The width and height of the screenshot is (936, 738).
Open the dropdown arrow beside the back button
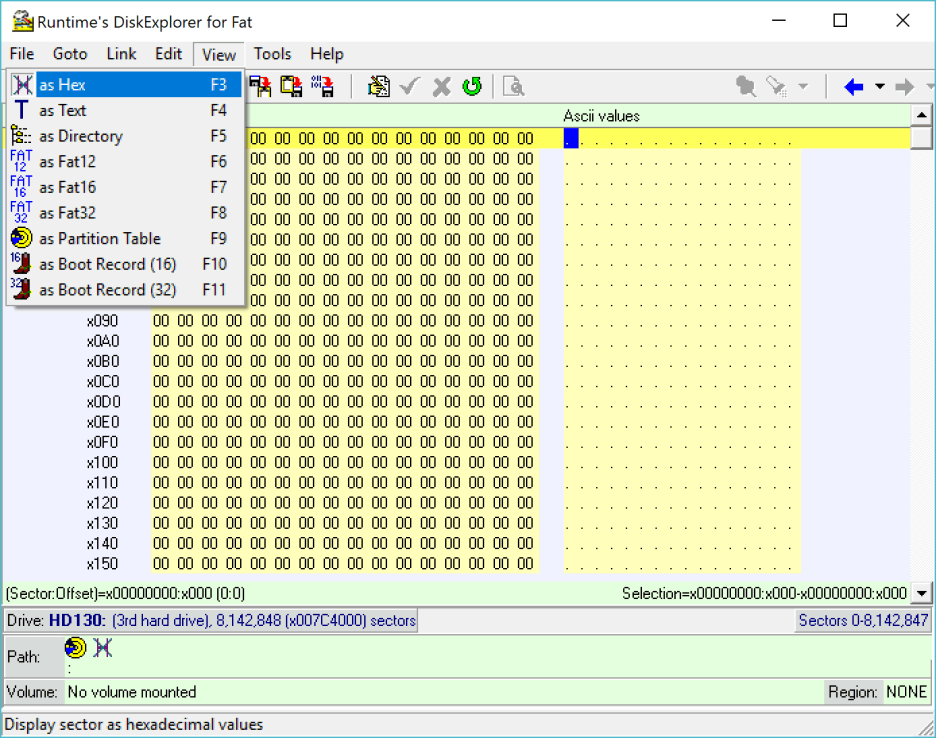click(x=880, y=87)
